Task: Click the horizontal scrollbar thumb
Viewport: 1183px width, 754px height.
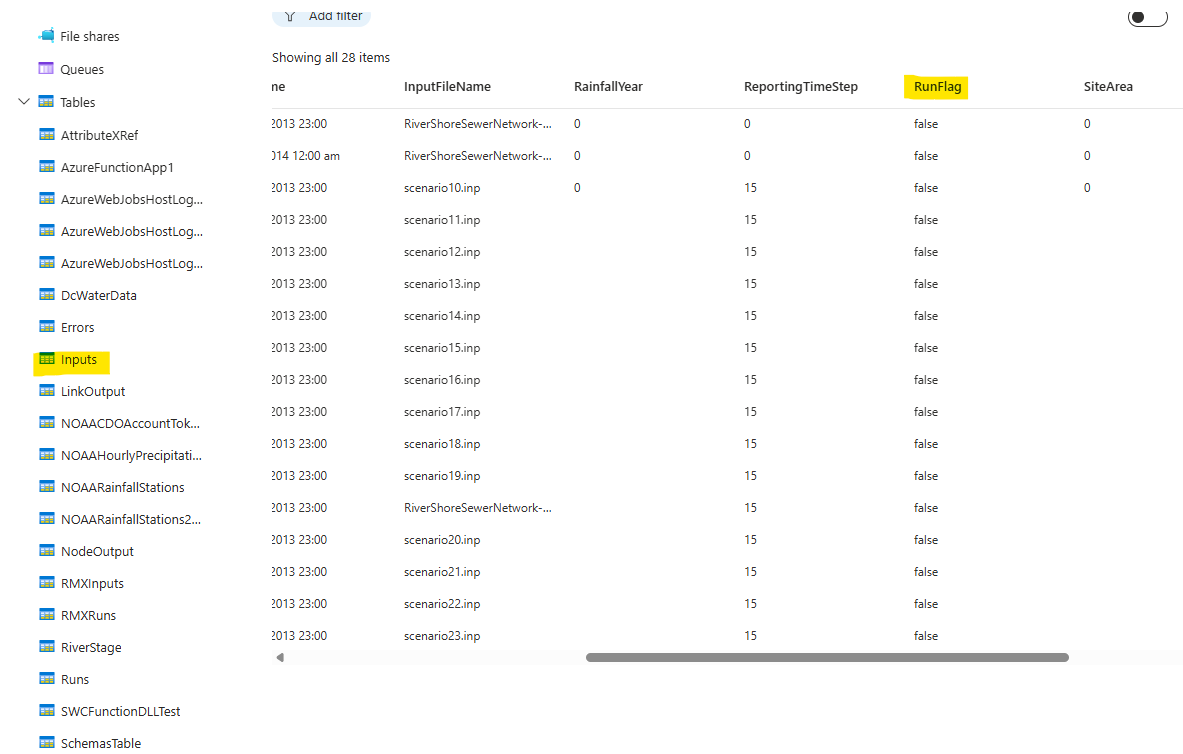Action: click(827, 657)
